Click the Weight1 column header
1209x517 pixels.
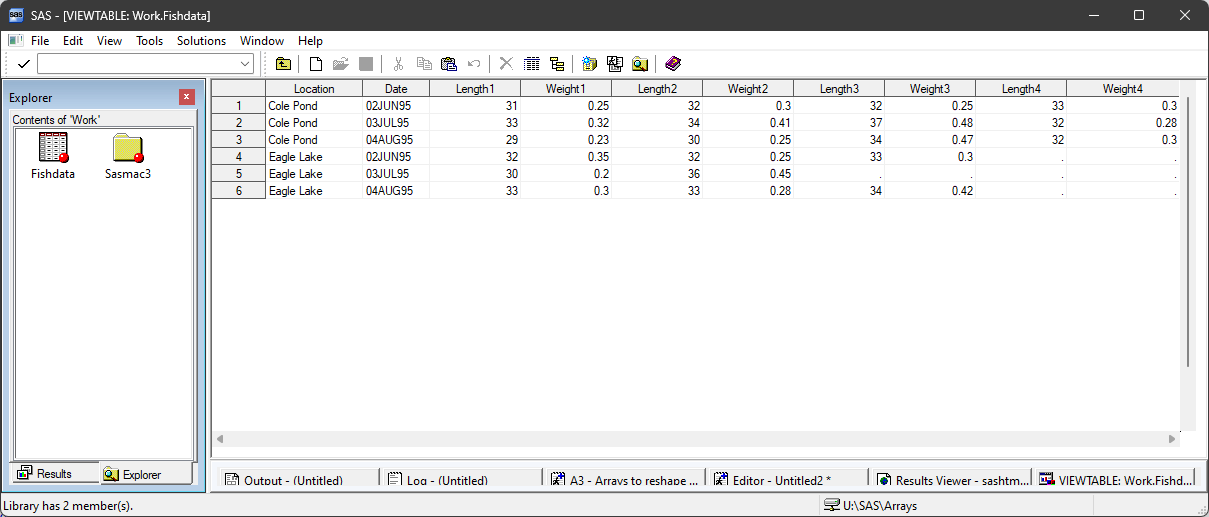tap(565, 89)
